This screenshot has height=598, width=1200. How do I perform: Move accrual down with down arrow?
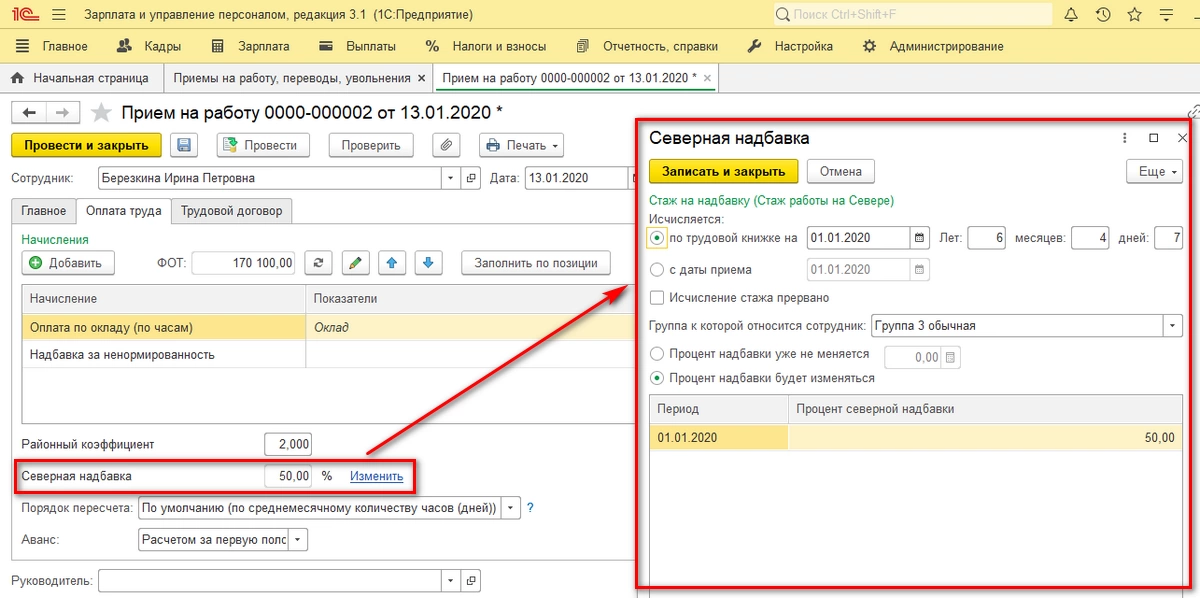tap(427, 263)
